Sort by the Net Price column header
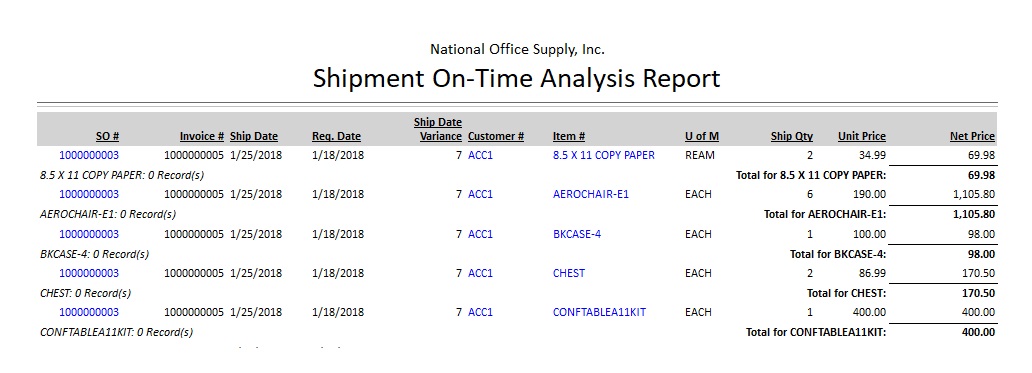The image size is (1032, 373). pyautogui.click(x=972, y=136)
